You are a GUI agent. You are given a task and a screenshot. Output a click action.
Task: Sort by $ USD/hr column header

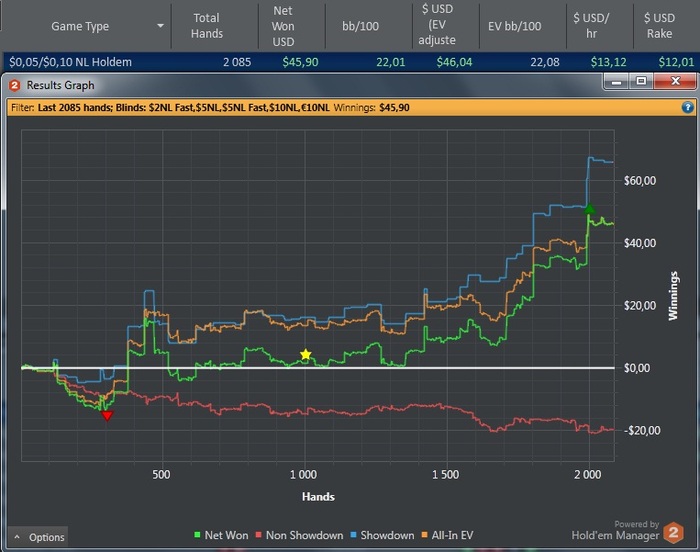(592, 26)
